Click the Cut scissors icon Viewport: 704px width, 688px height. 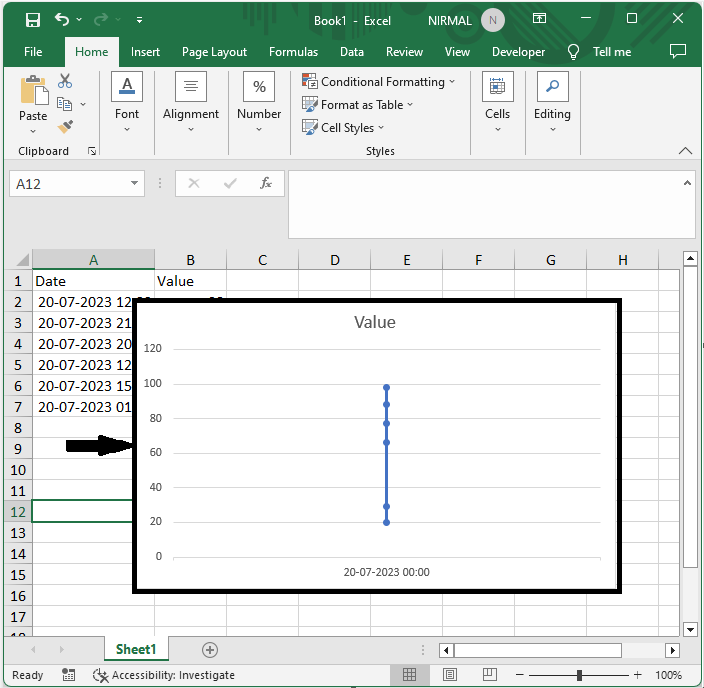65,81
